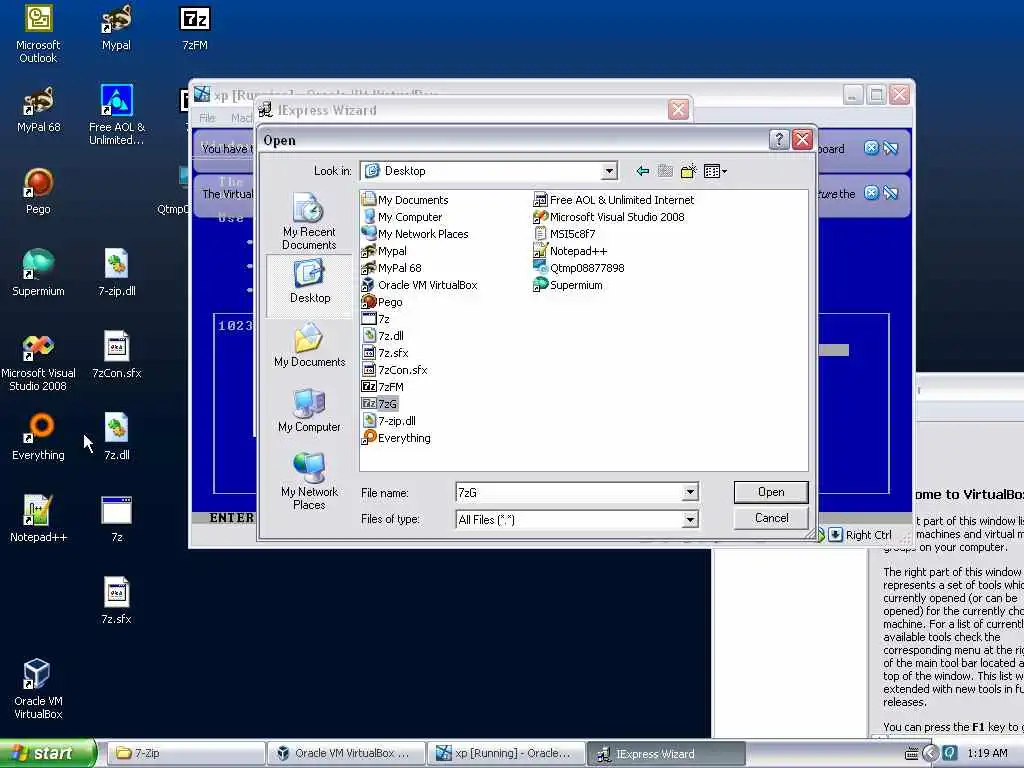This screenshot has width=1024, height=768.
Task: Go to My Recent Documents place
Action: pos(309,221)
